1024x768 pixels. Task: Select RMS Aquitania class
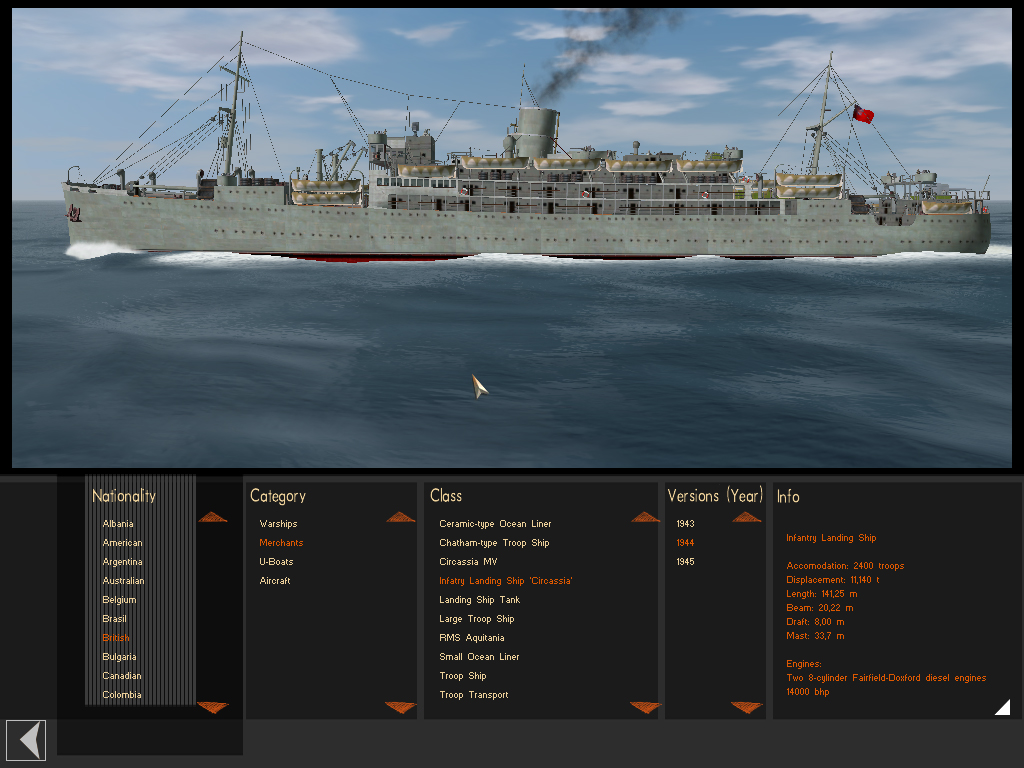472,638
